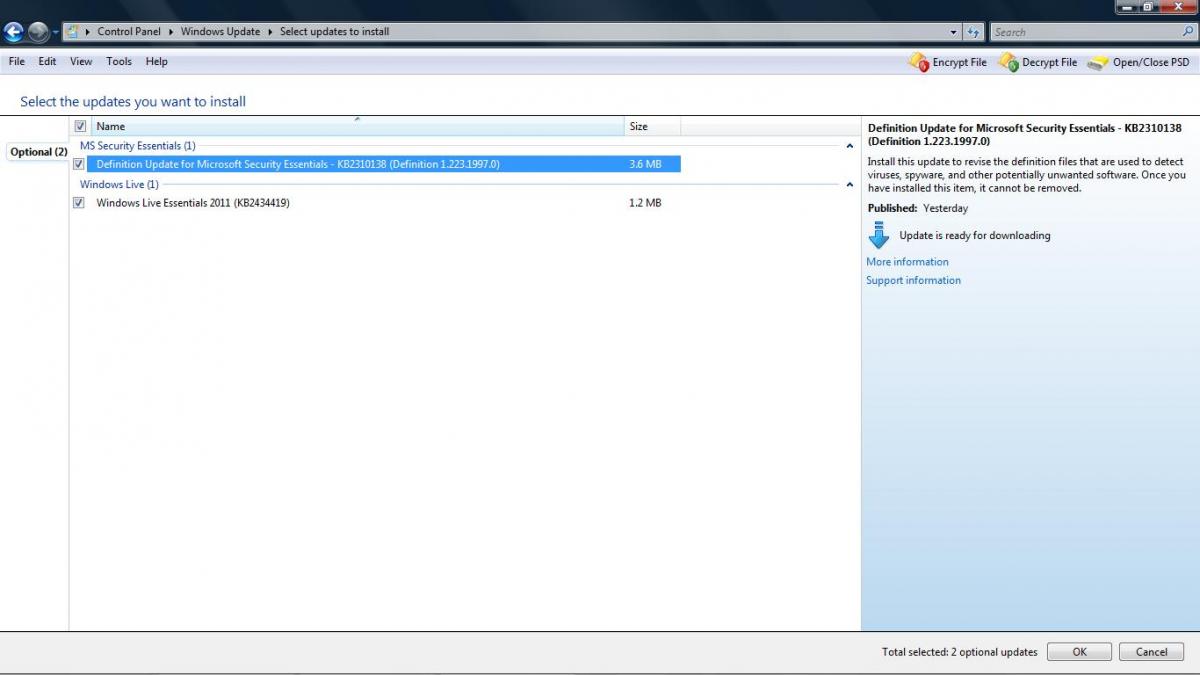Click the search magnifier icon
Screen dimensions: 1200x675
click(1186, 32)
